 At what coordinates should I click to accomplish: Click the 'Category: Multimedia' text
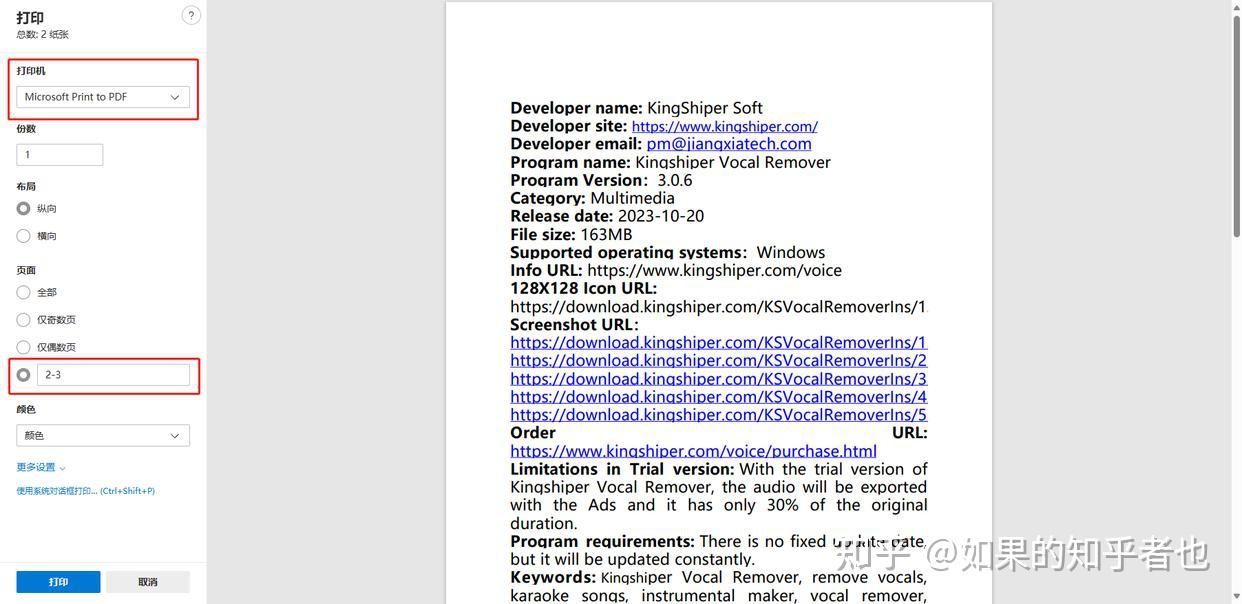click(x=592, y=198)
